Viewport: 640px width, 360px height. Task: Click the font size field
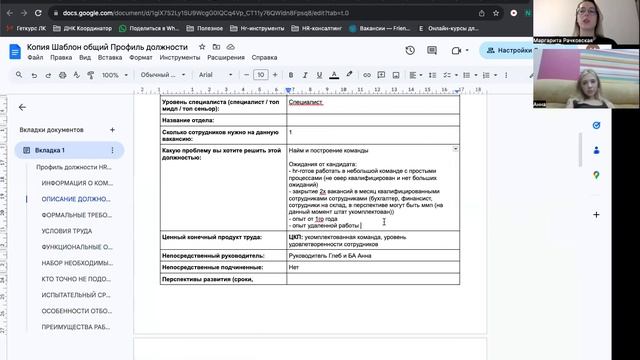(260, 75)
